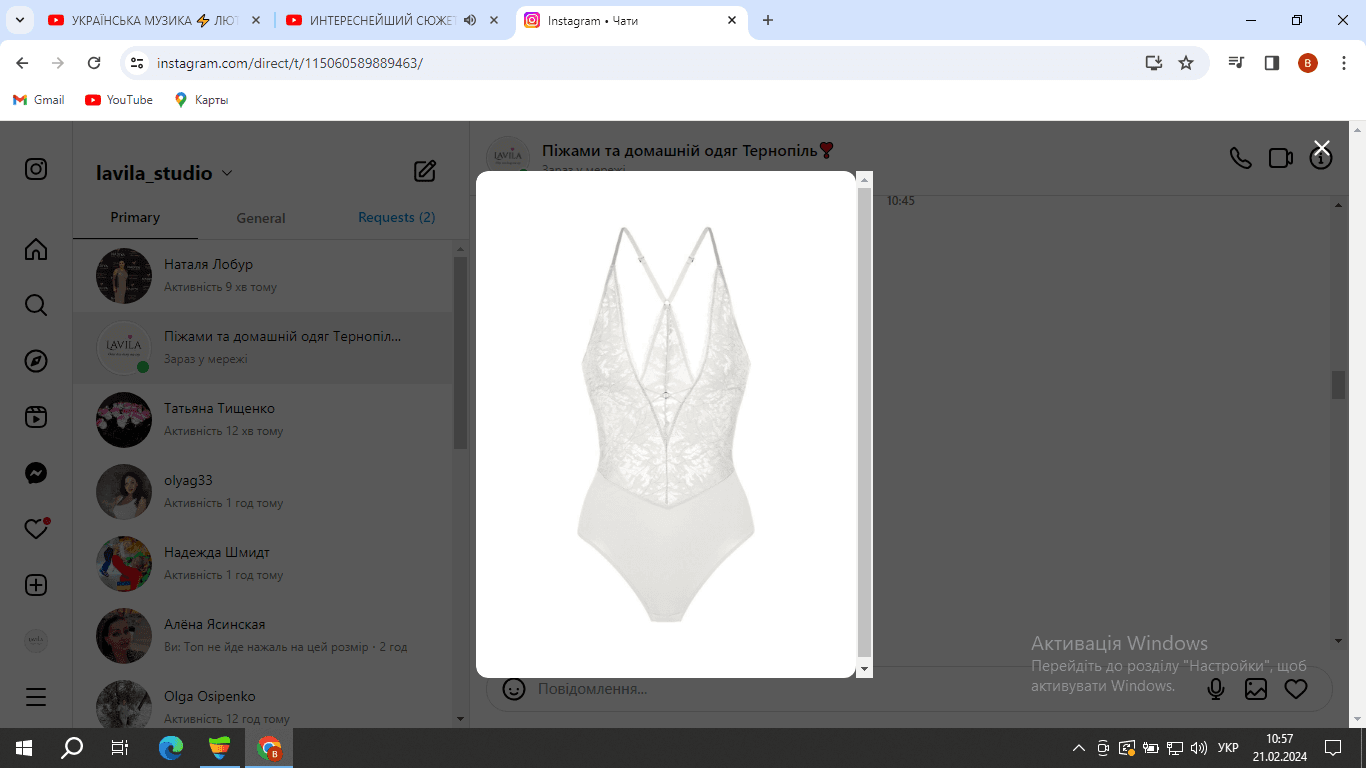The width and height of the screenshot is (1366, 768).
Task: Open the Requests (2) tab
Action: 397,217
